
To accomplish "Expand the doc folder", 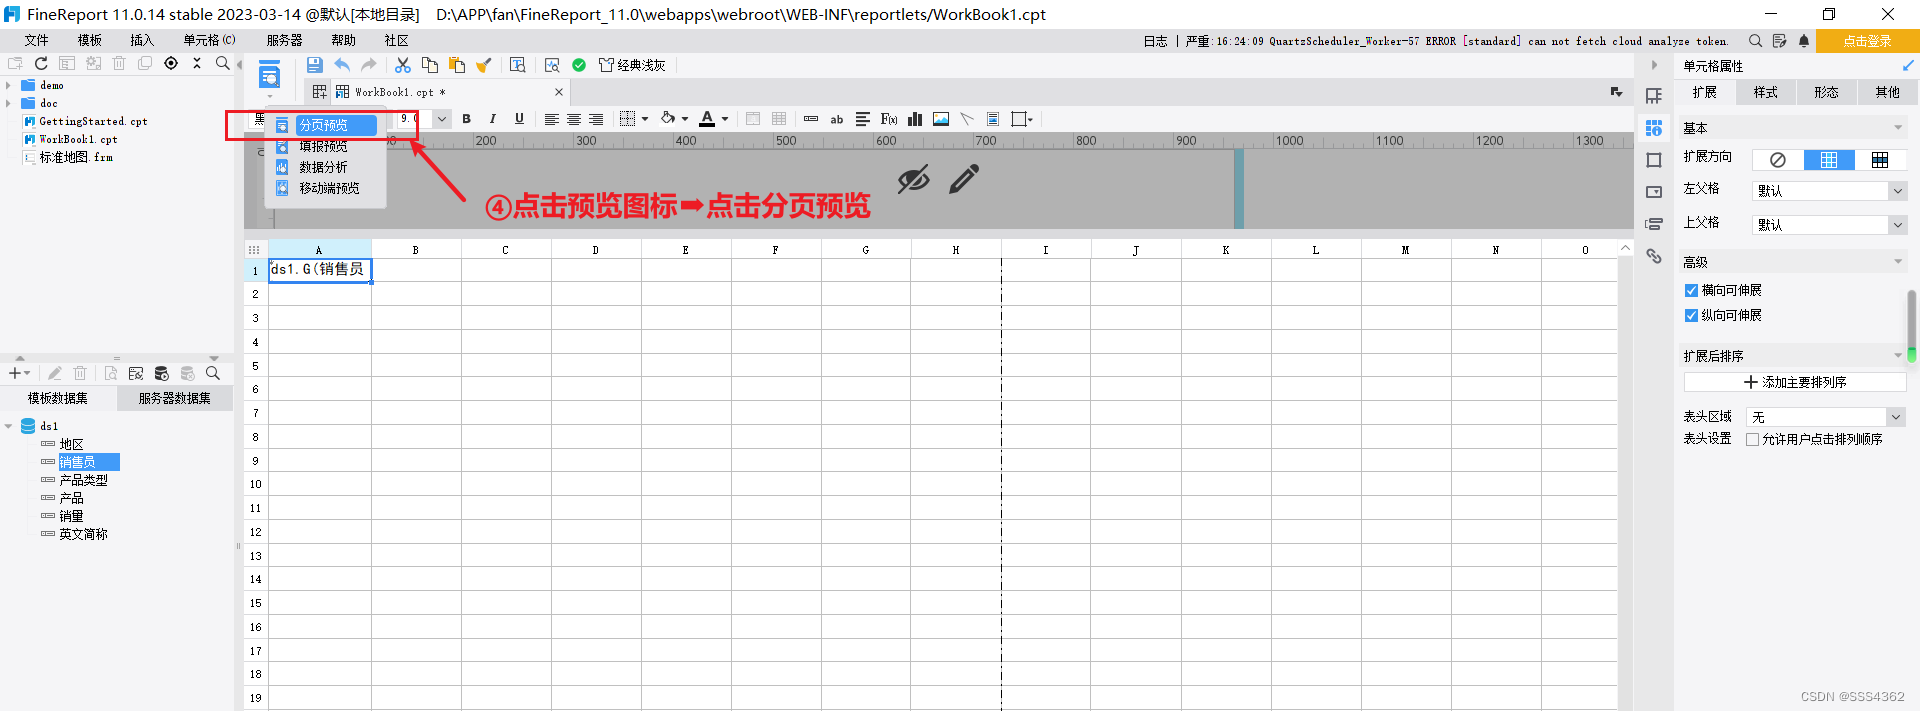I will (x=8, y=103).
